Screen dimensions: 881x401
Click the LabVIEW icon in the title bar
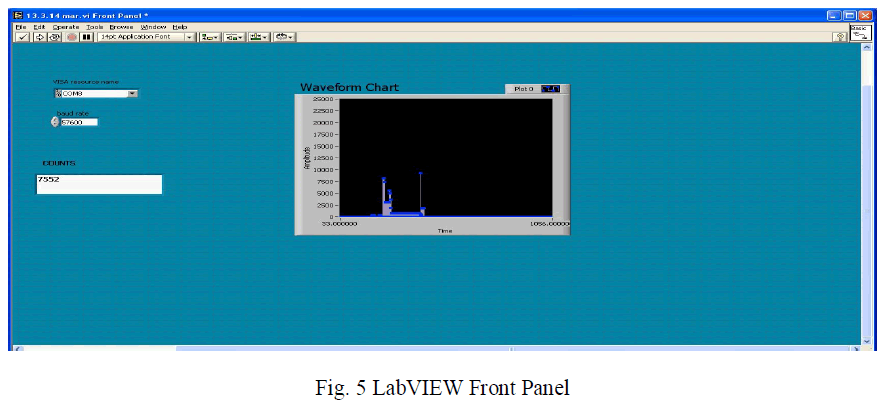[x=18, y=15]
